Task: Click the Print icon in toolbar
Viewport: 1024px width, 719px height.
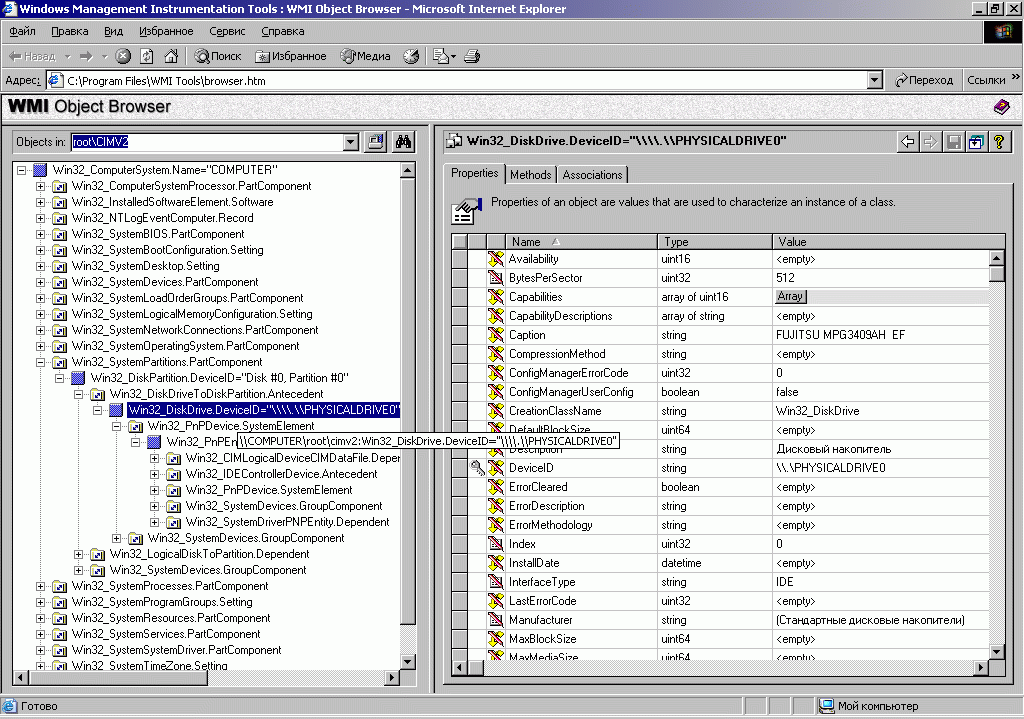Action: coord(472,56)
